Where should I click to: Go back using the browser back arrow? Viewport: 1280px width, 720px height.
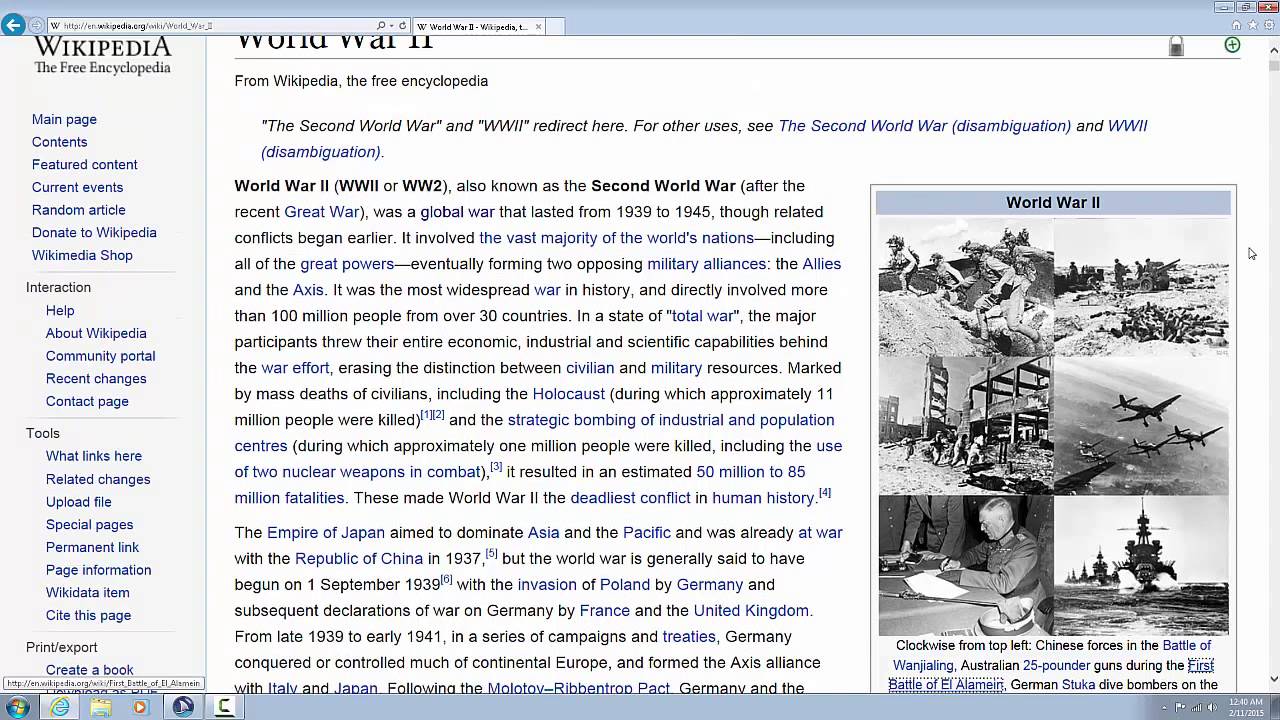(x=13, y=25)
